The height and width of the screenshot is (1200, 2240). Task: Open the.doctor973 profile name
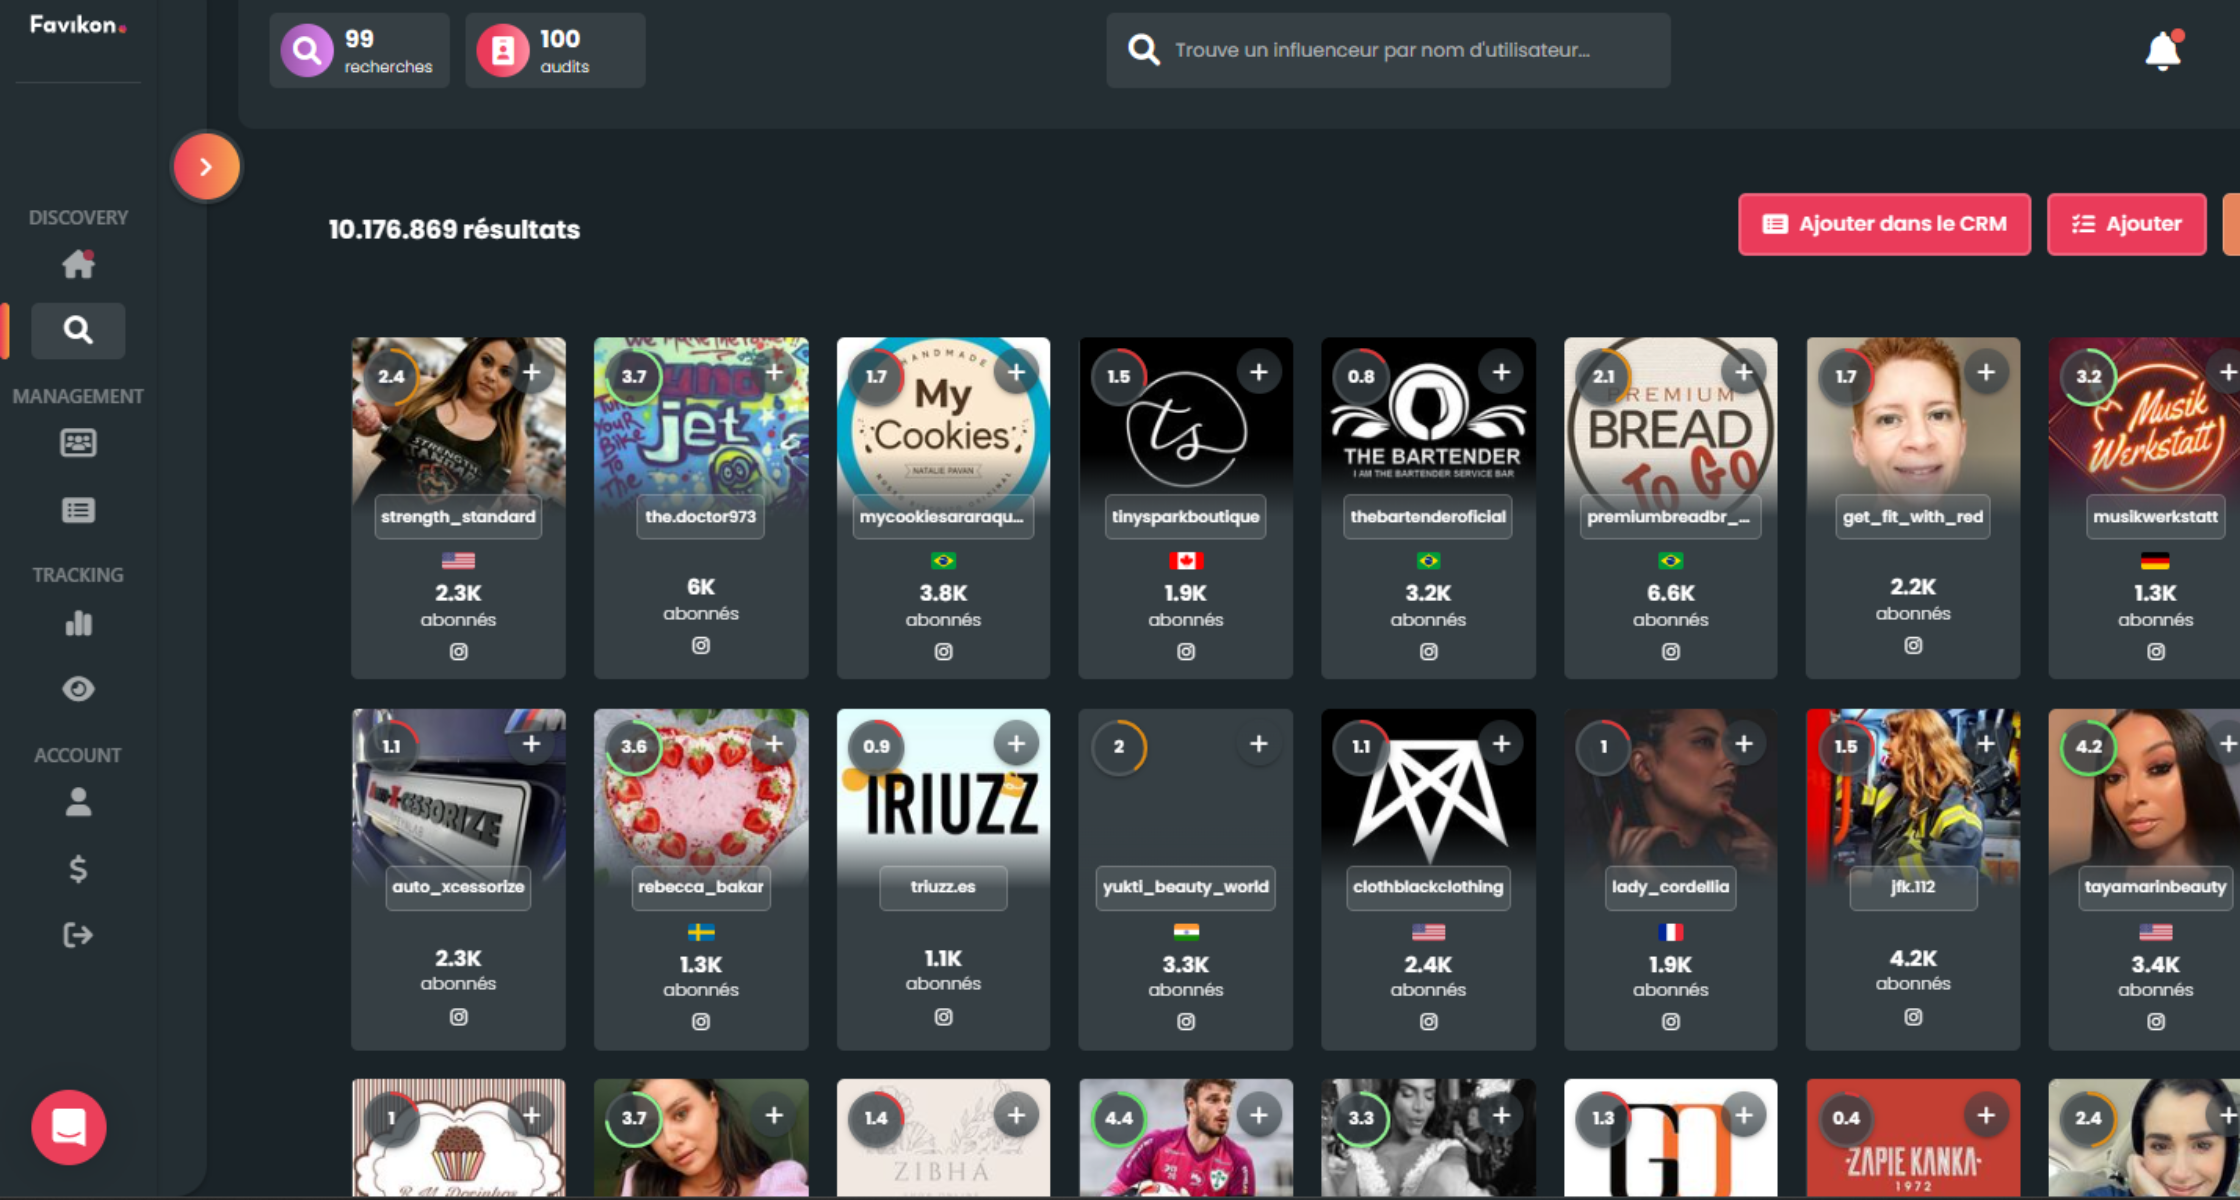pos(701,517)
